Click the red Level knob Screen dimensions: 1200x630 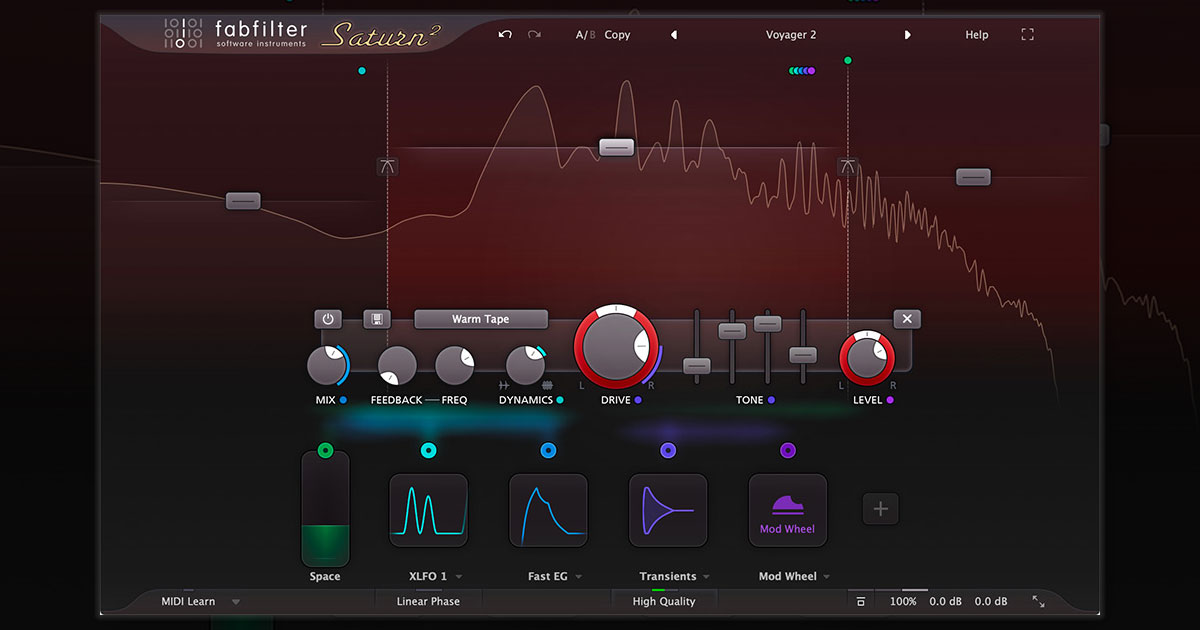click(x=867, y=359)
